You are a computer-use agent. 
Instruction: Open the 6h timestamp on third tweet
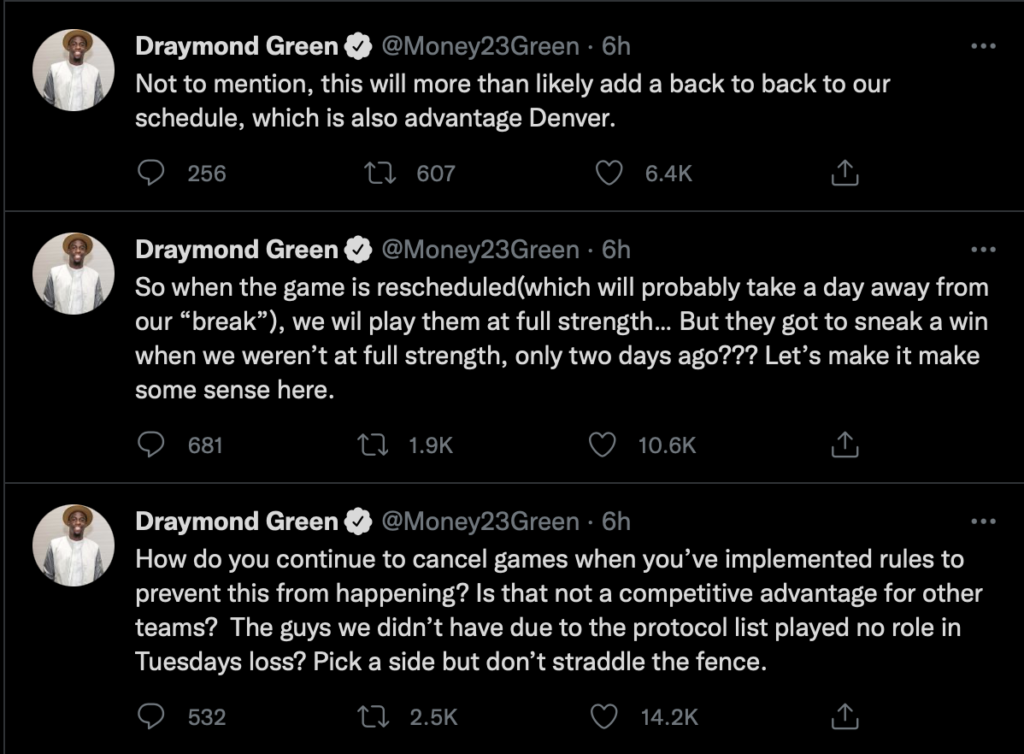[x=616, y=521]
